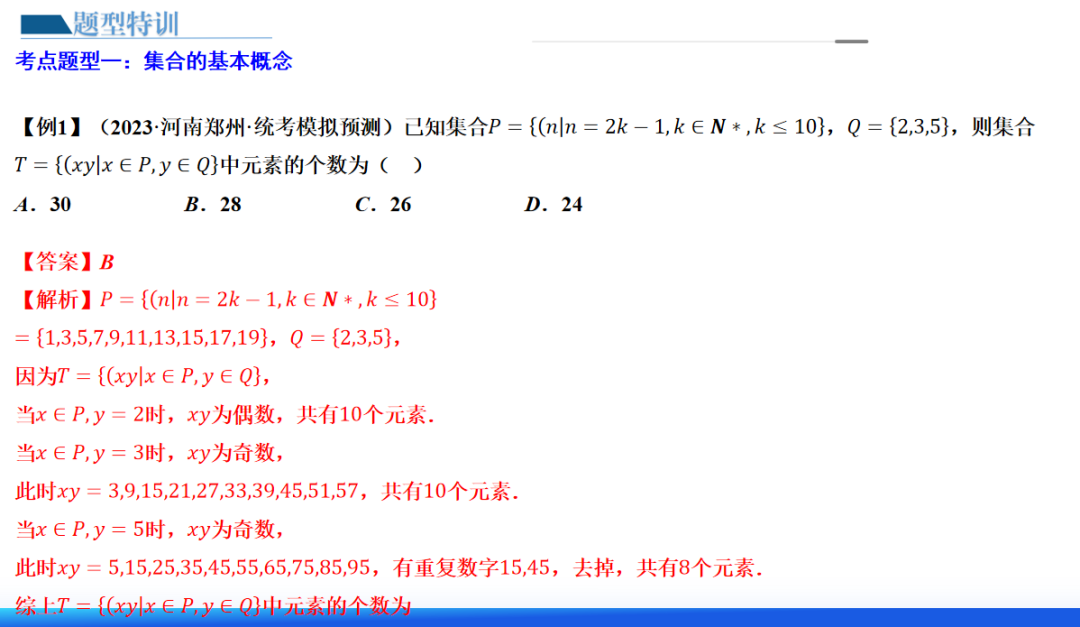The width and height of the screenshot is (1080, 627).
Task: Click the line "当x ∈ P, y = 3时，xy为奇数"
Action: (150, 453)
